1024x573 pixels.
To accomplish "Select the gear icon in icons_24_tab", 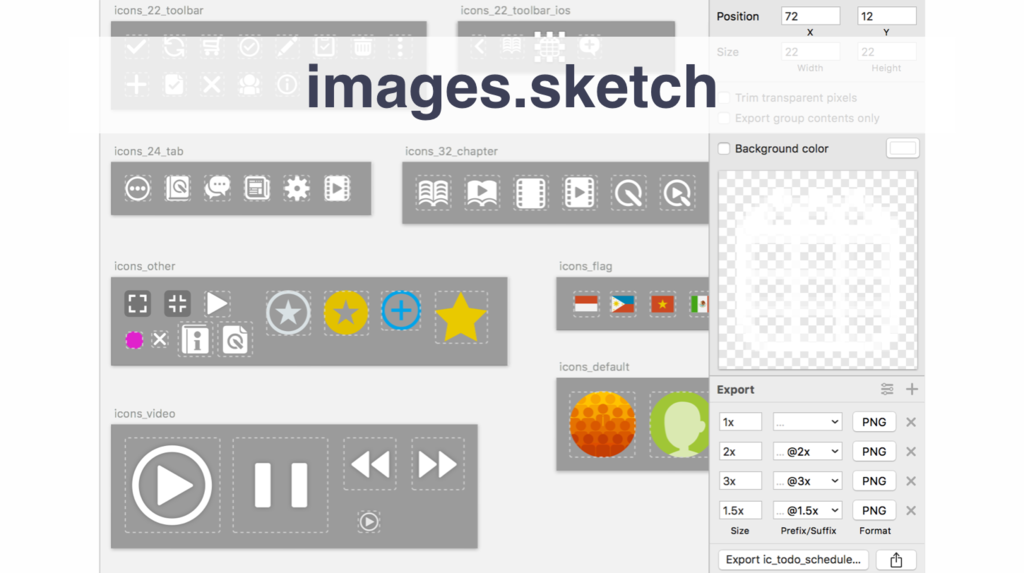I will (x=296, y=189).
